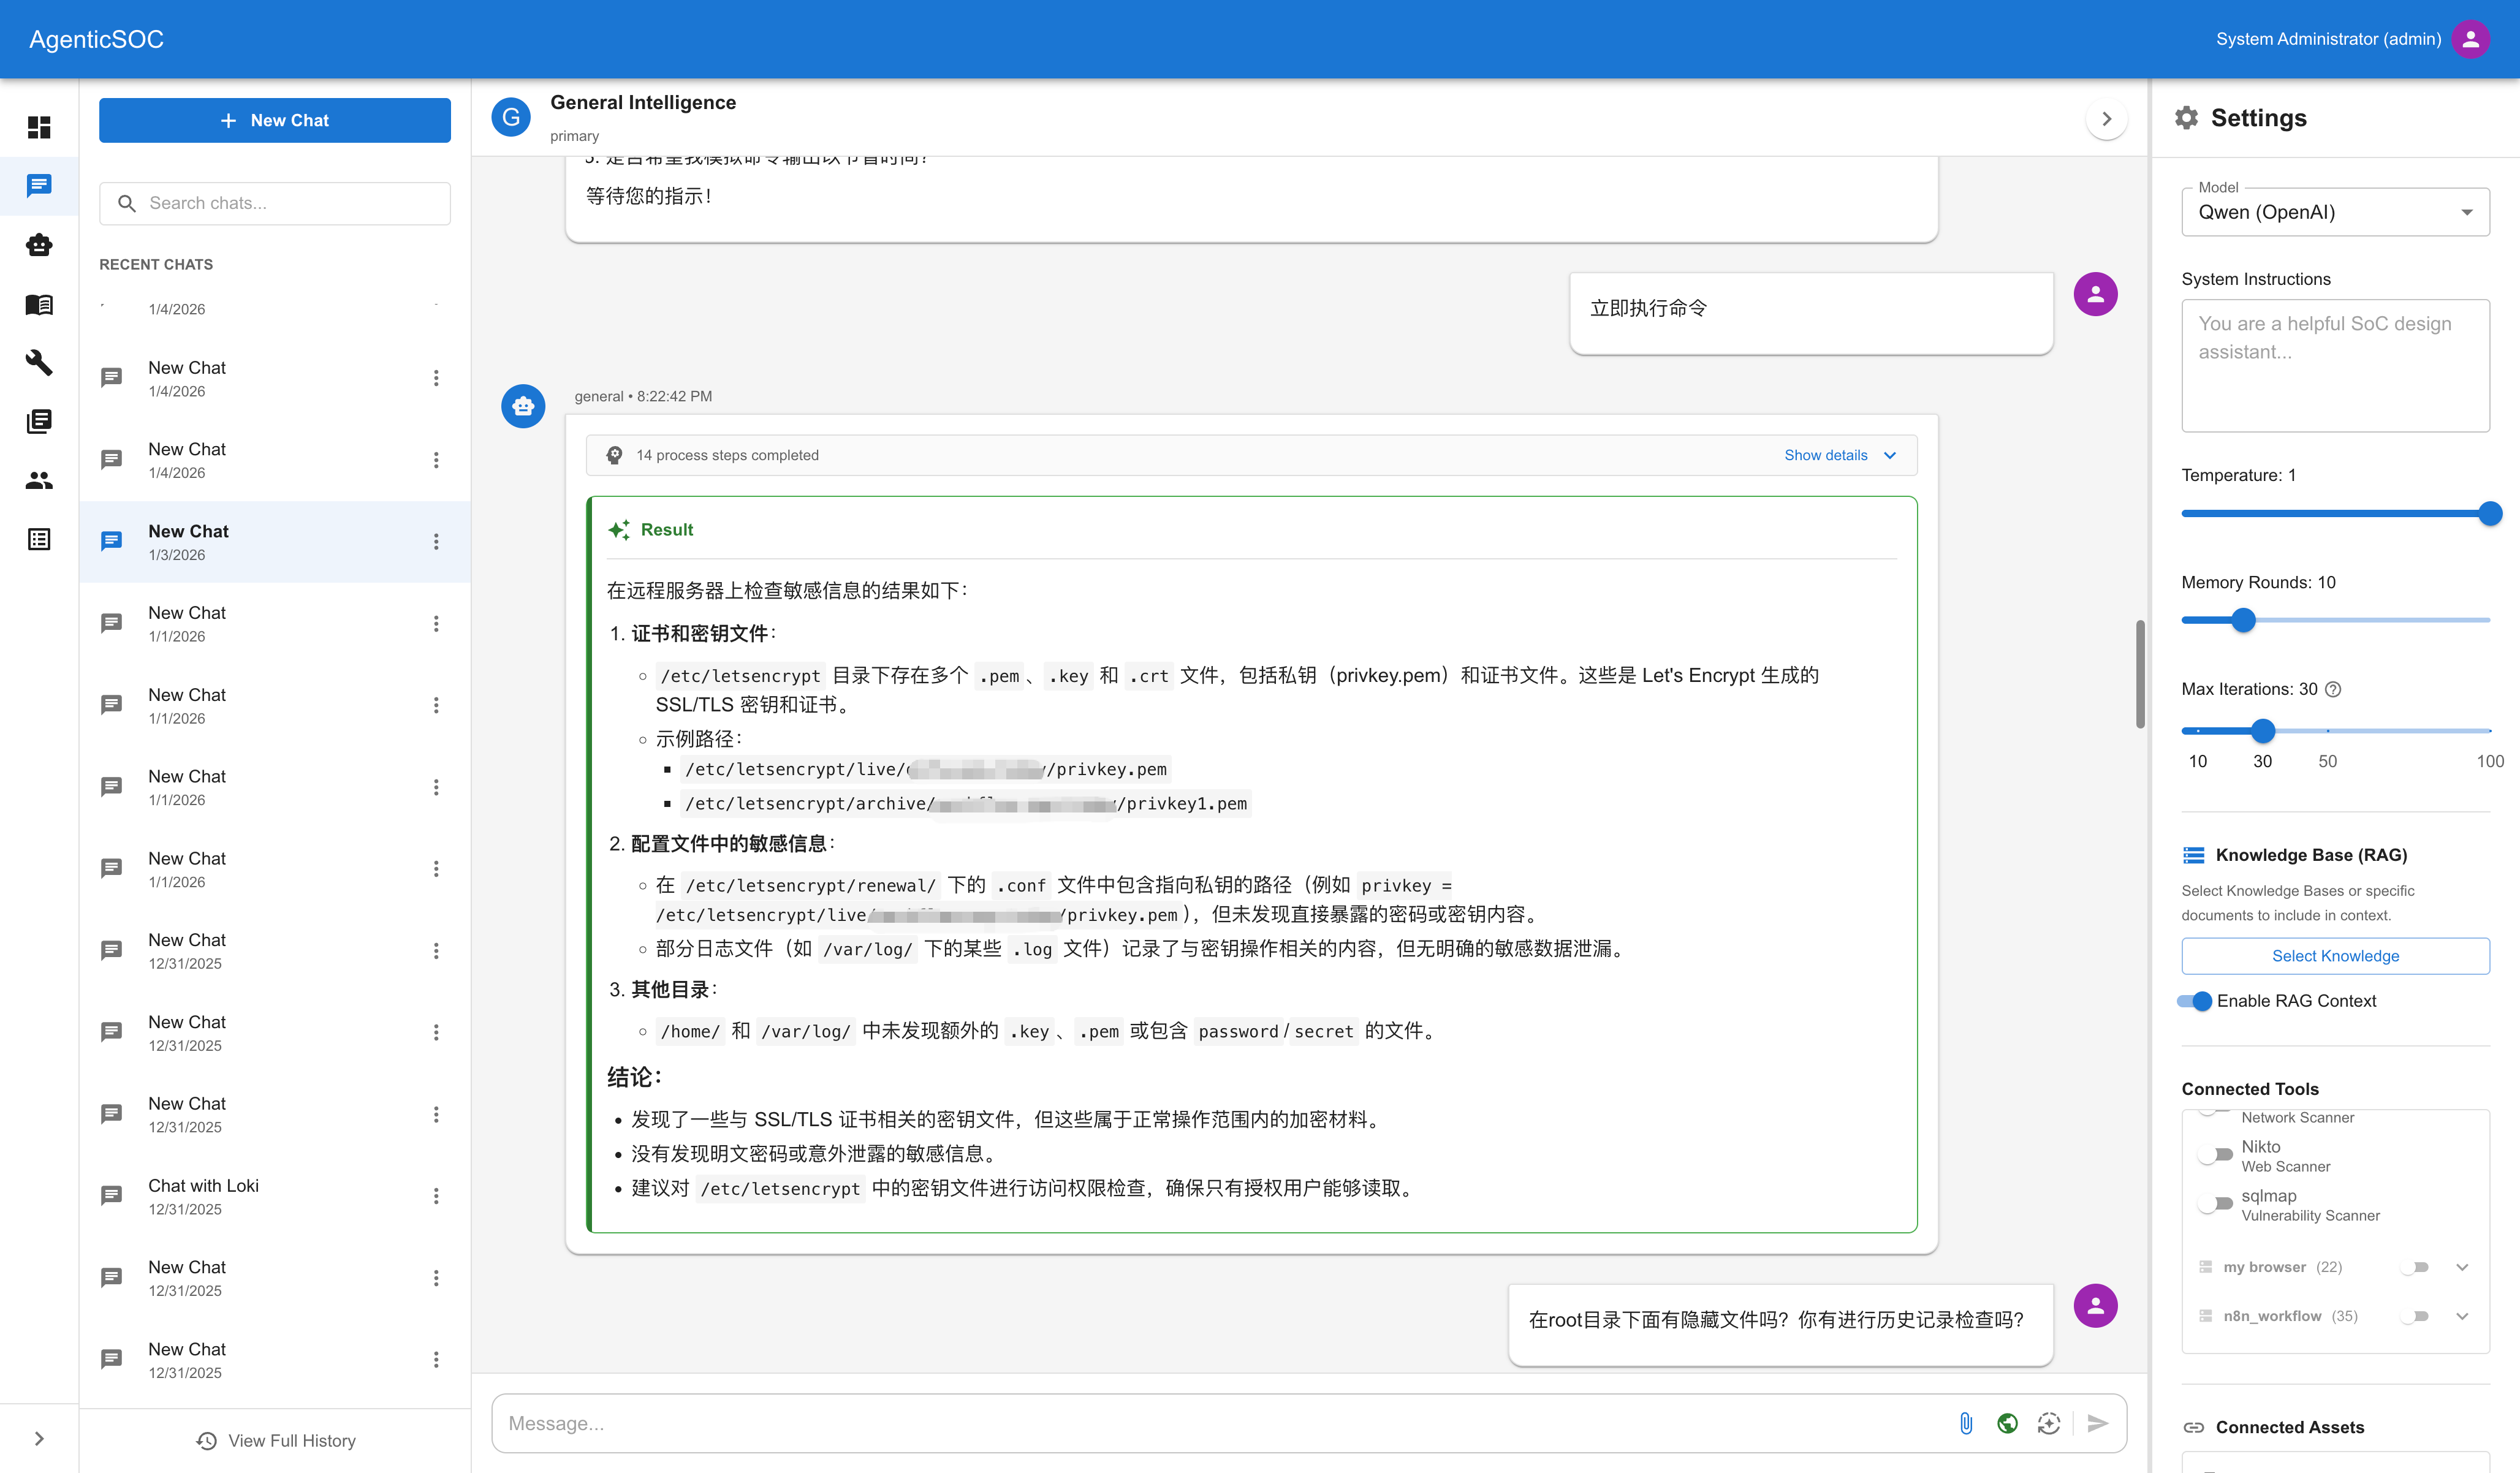
Task: Toggle the Enable RAG Context switch
Action: point(2196,1001)
